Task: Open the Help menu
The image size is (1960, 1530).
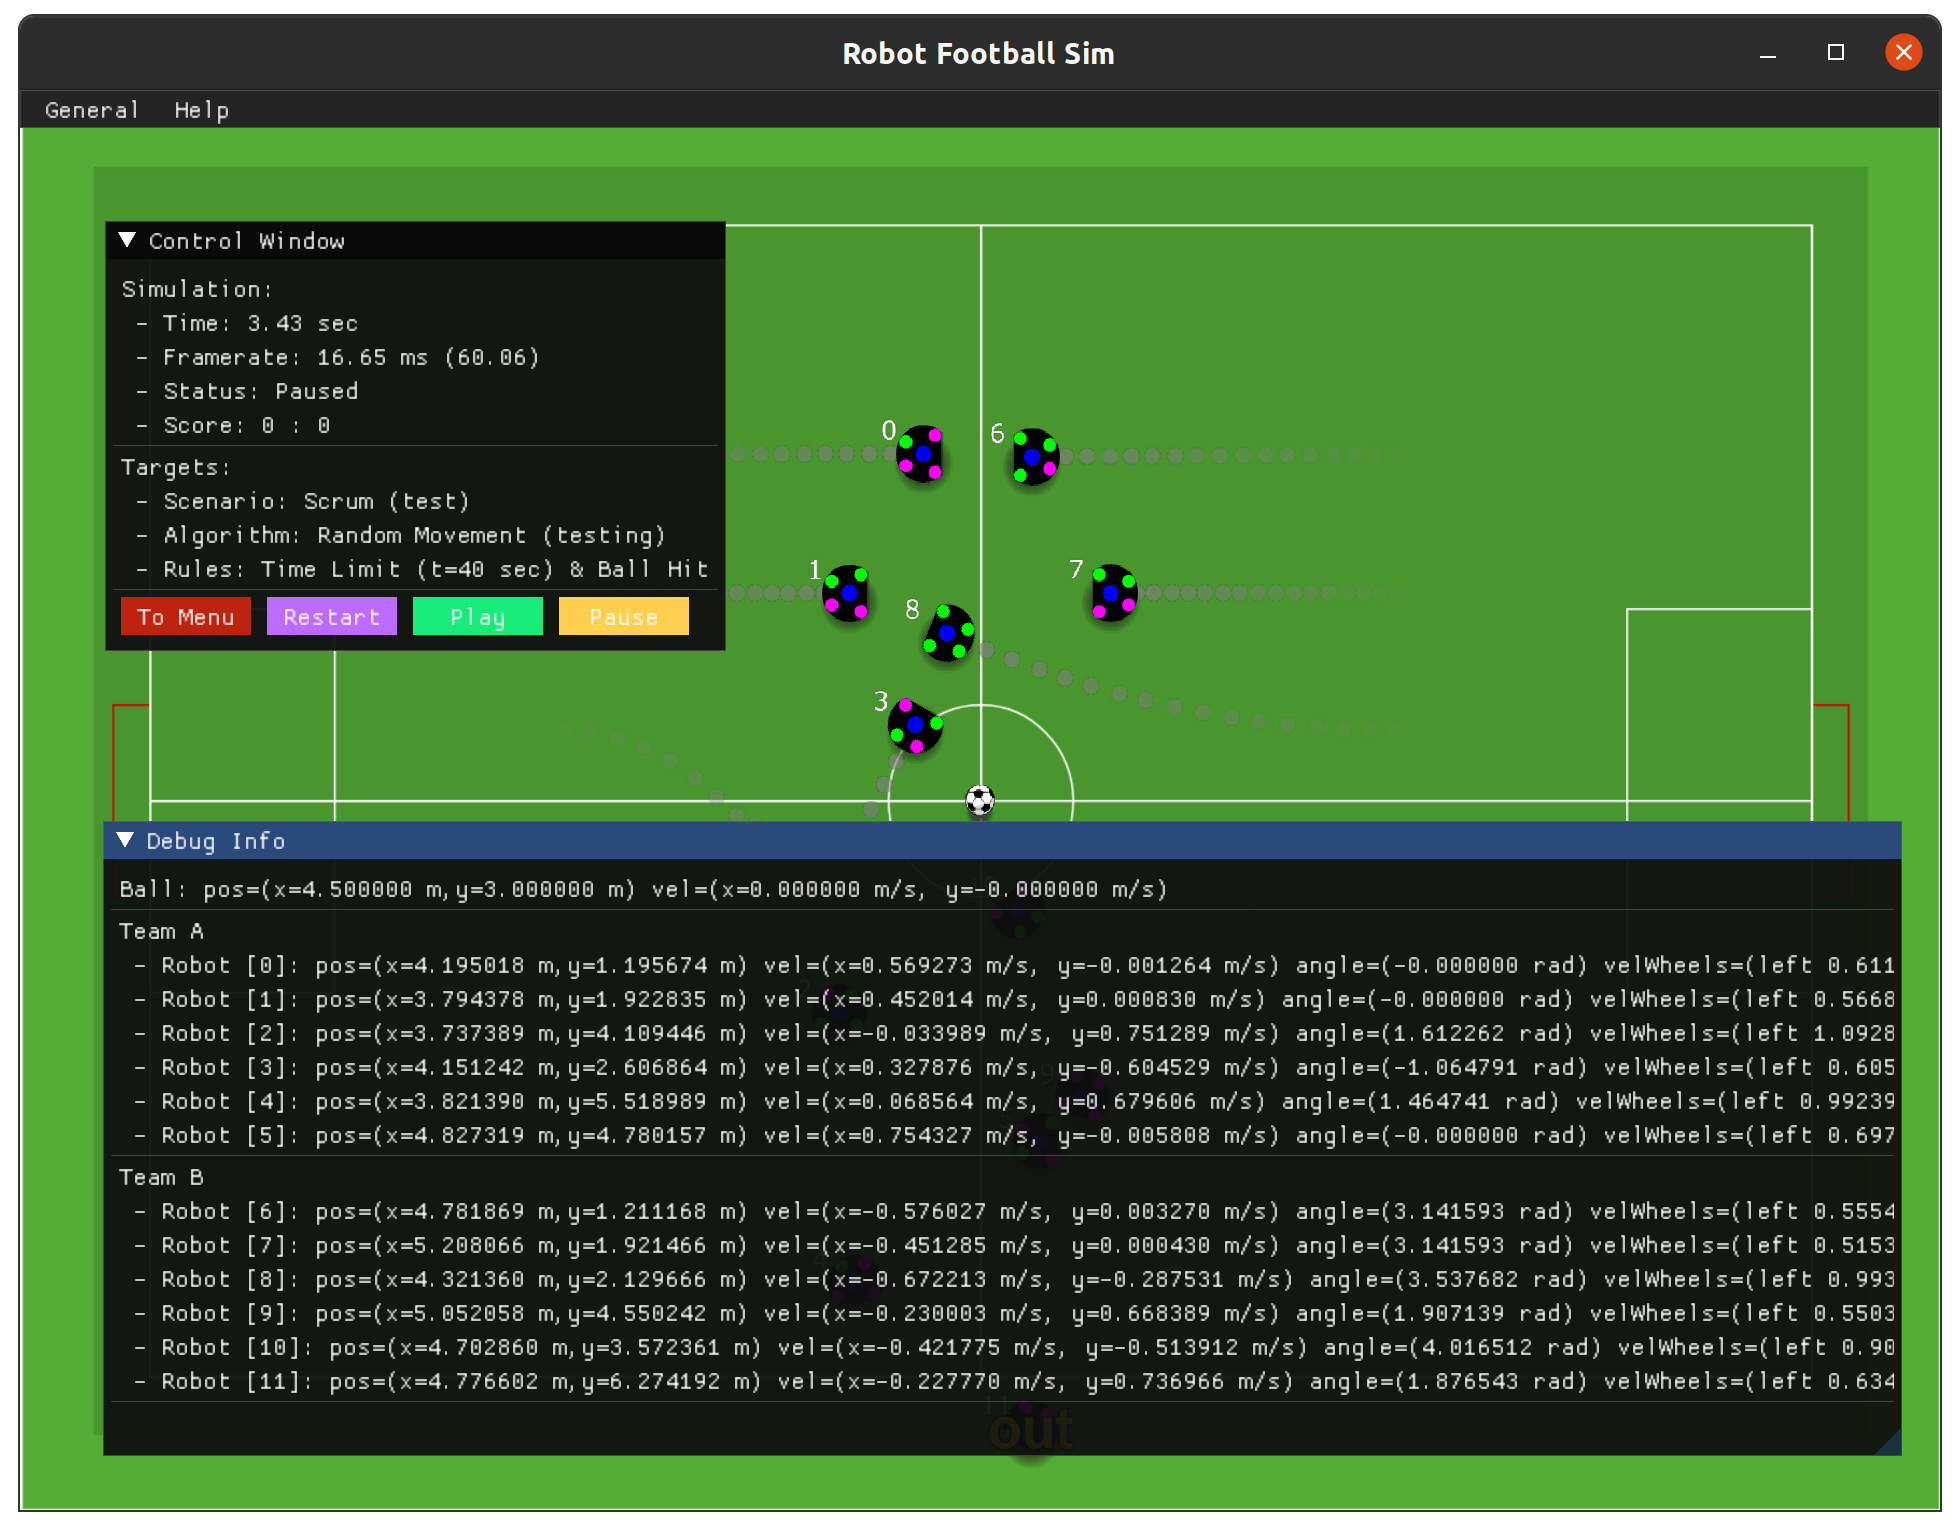Action: 201,110
